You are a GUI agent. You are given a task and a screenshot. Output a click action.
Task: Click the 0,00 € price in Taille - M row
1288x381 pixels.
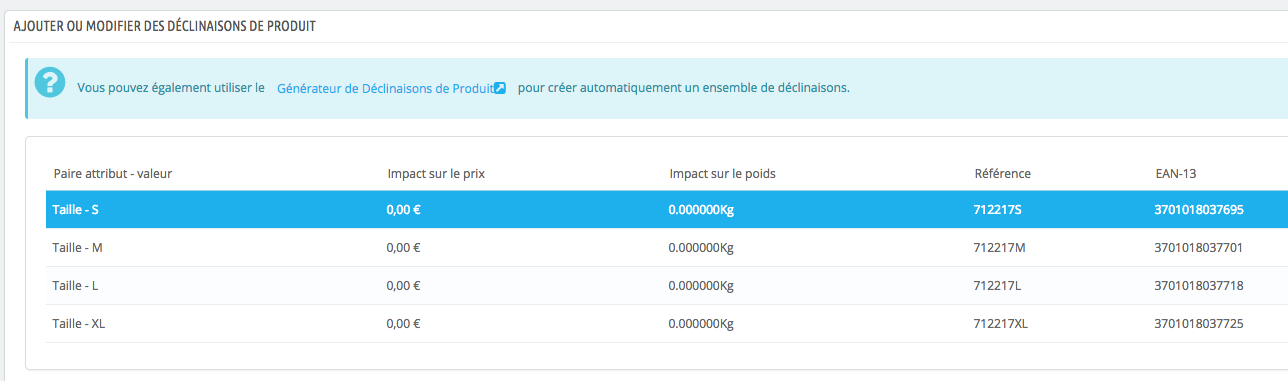pos(403,247)
